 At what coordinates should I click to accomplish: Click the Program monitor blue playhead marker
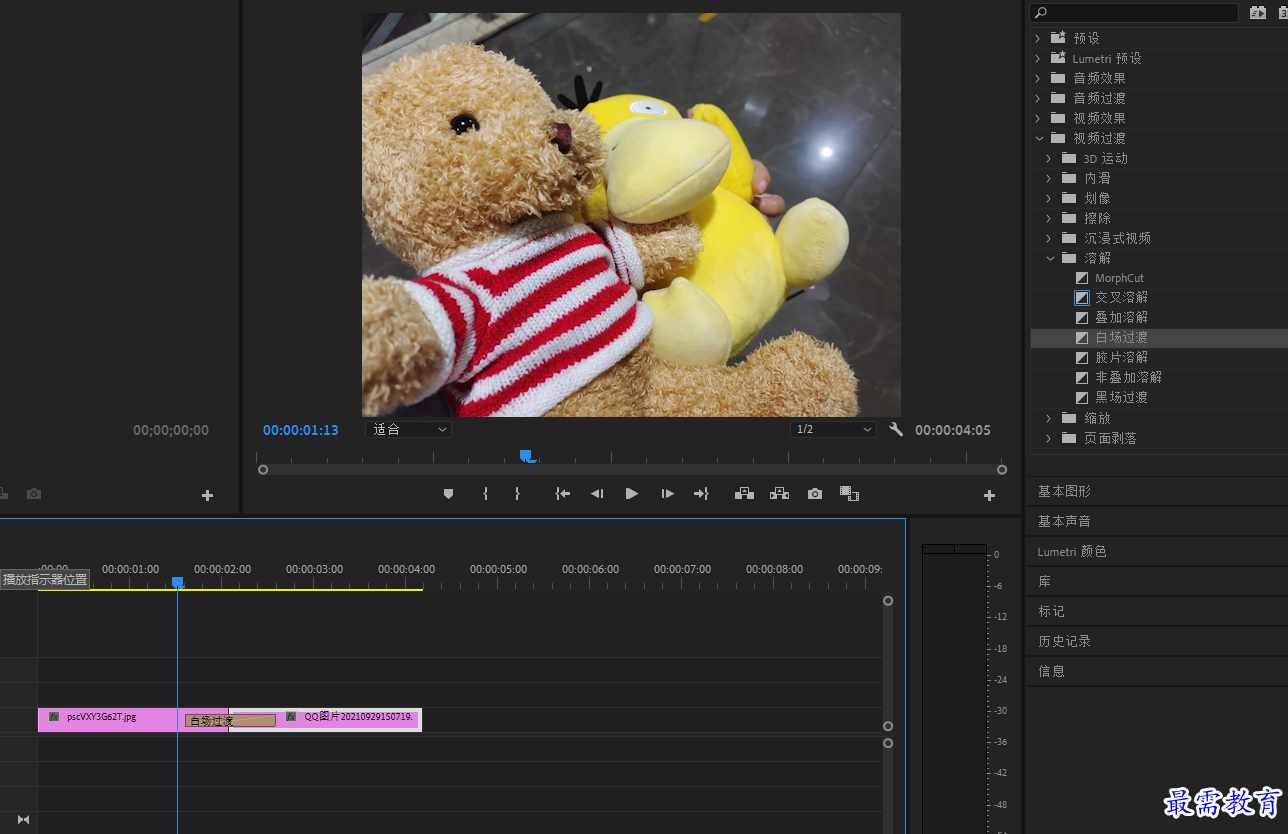526,456
